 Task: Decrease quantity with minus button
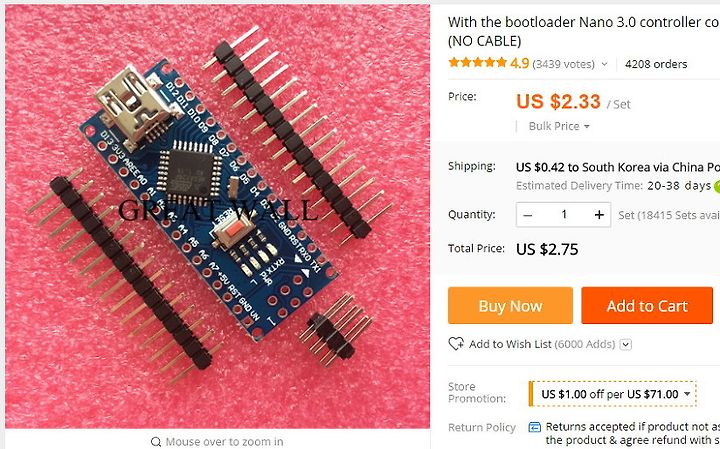(x=528, y=215)
